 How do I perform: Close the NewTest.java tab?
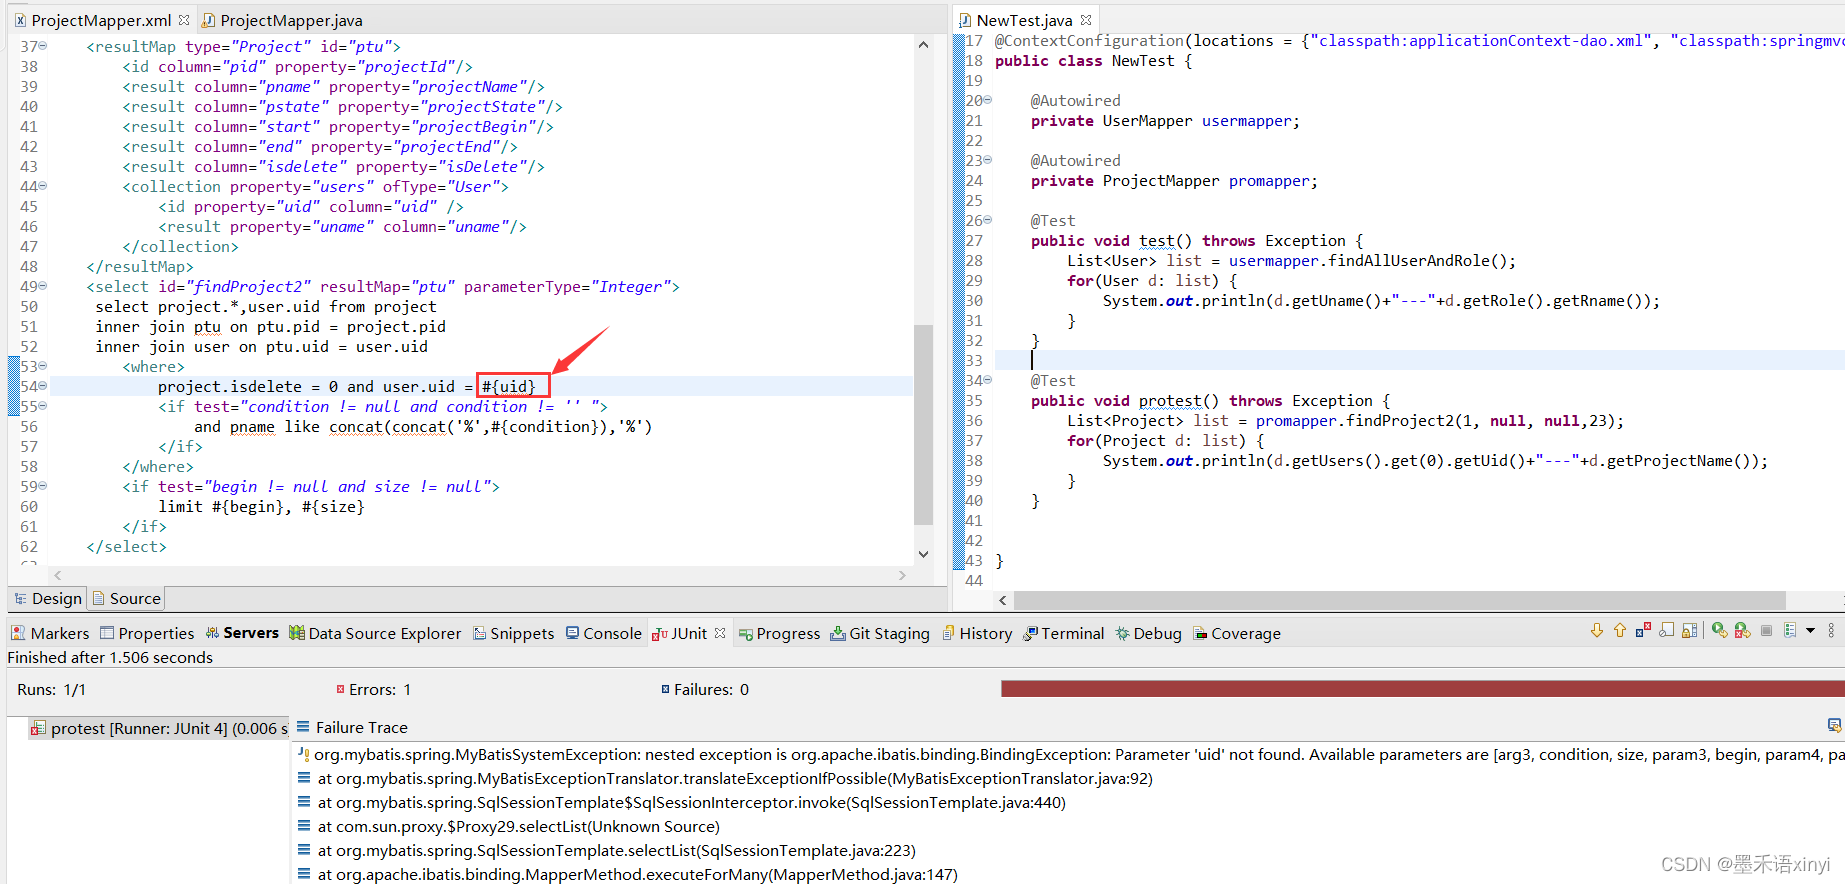(1086, 20)
